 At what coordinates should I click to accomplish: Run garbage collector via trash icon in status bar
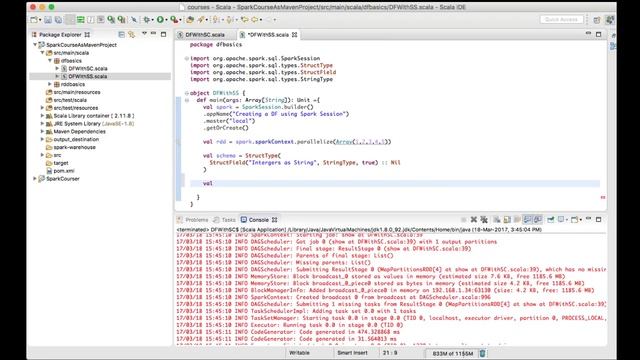(482, 353)
